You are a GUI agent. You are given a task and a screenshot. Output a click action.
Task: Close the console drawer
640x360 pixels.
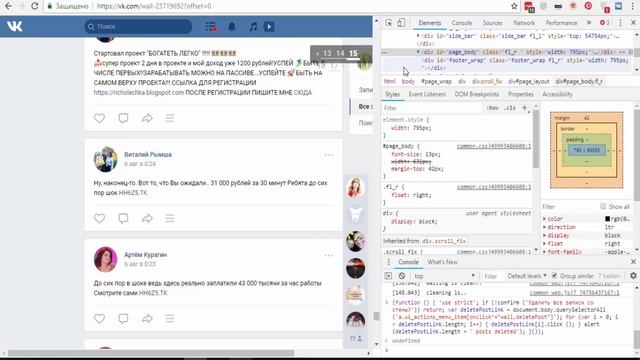(633, 262)
